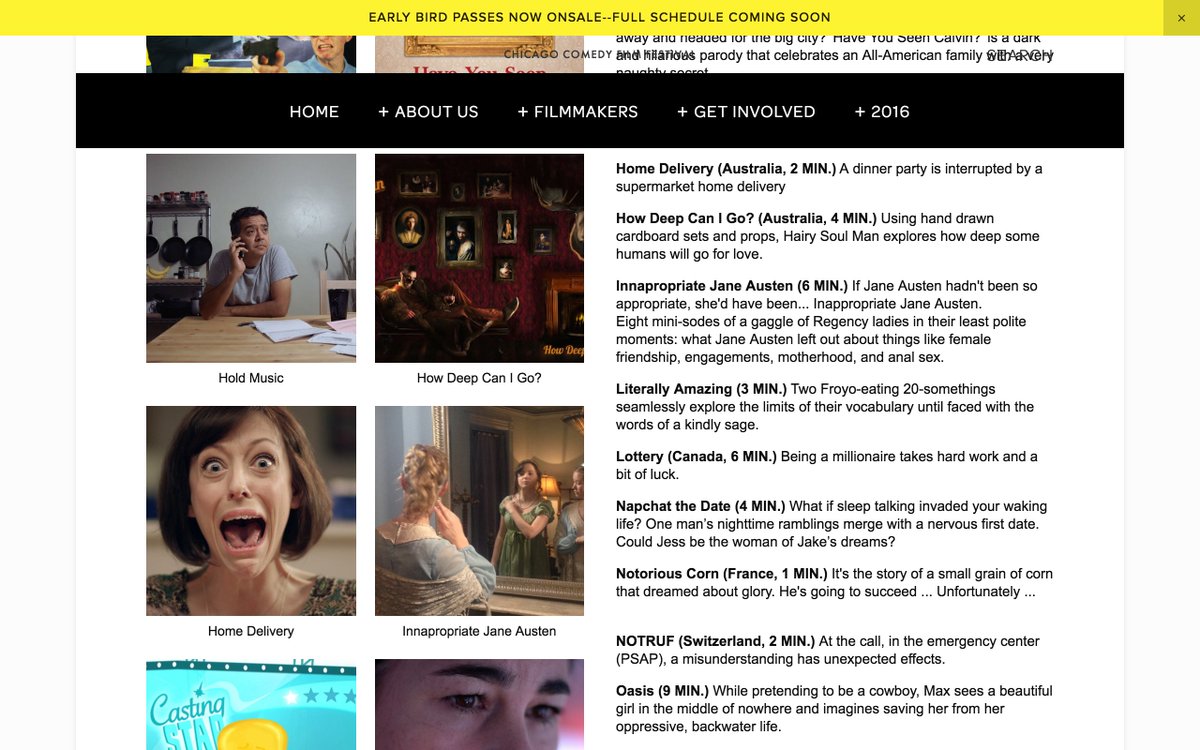Image resolution: width=1200 pixels, height=750 pixels.
Task: Select "Could Jess be the woman of Jake's dreams?" text
Action: [755, 542]
